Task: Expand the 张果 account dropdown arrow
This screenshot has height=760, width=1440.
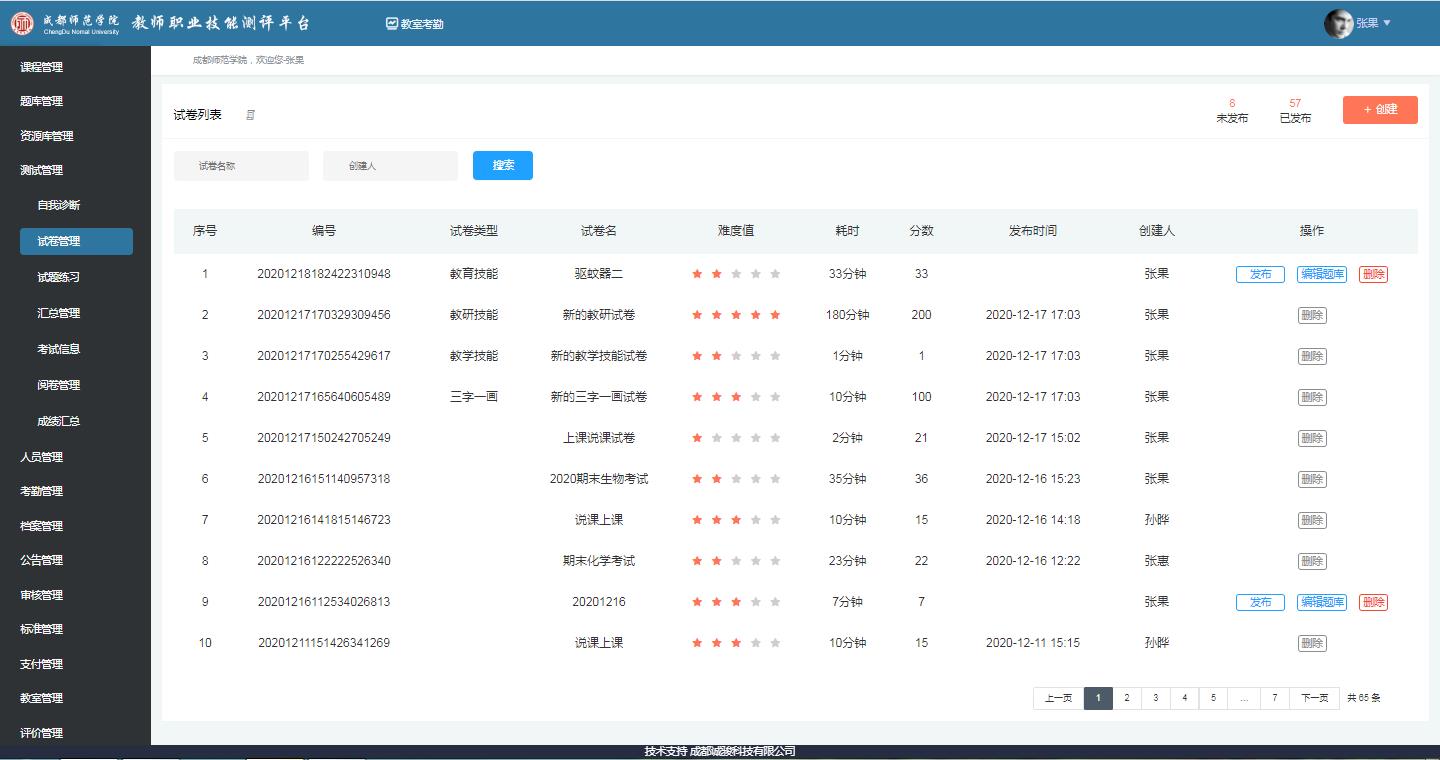Action: 1386,23
